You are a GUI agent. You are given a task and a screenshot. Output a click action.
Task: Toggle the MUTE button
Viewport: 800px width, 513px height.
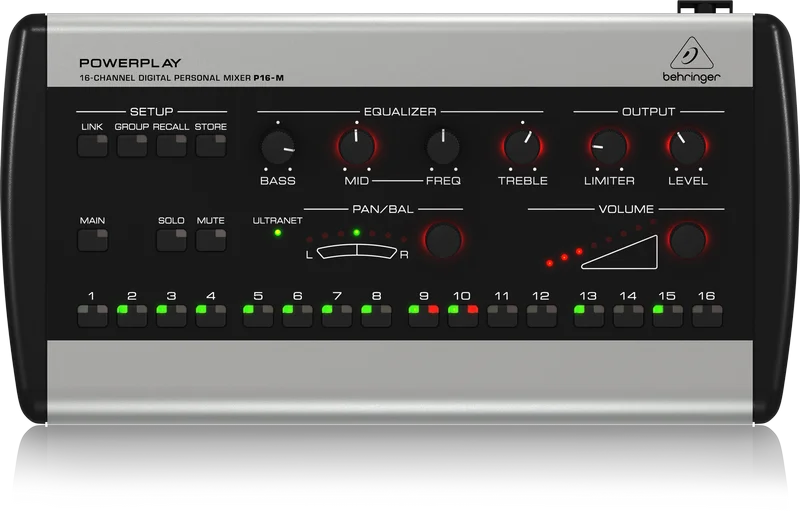(211, 240)
